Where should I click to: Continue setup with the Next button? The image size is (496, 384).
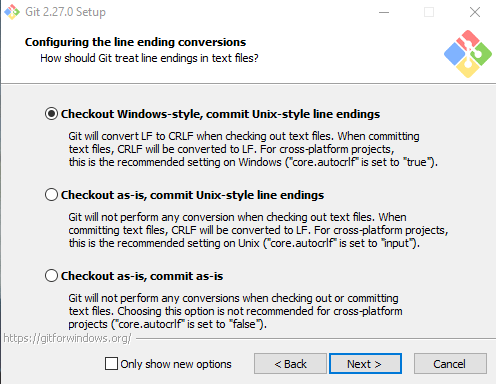(365, 364)
